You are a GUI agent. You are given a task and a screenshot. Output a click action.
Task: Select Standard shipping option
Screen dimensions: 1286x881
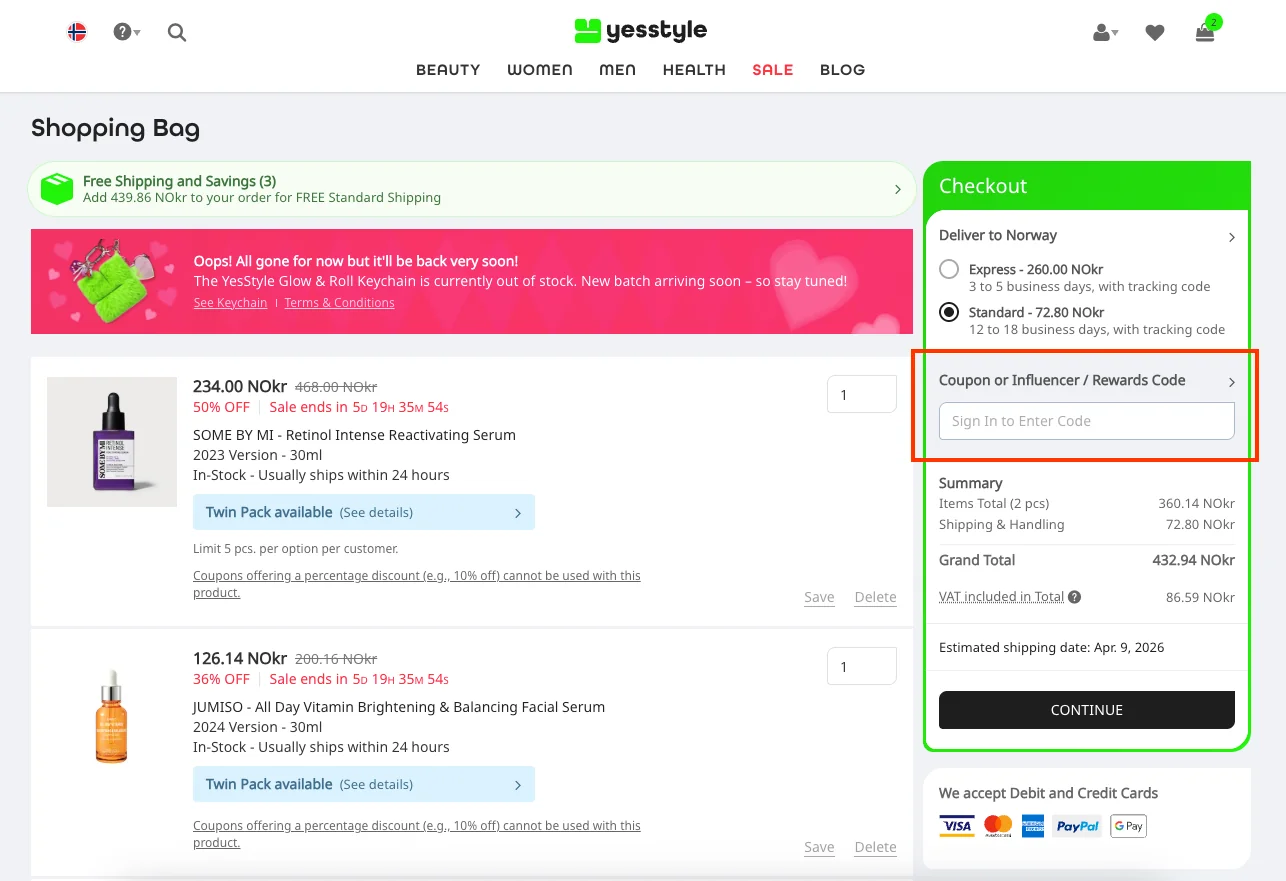[x=949, y=313]
